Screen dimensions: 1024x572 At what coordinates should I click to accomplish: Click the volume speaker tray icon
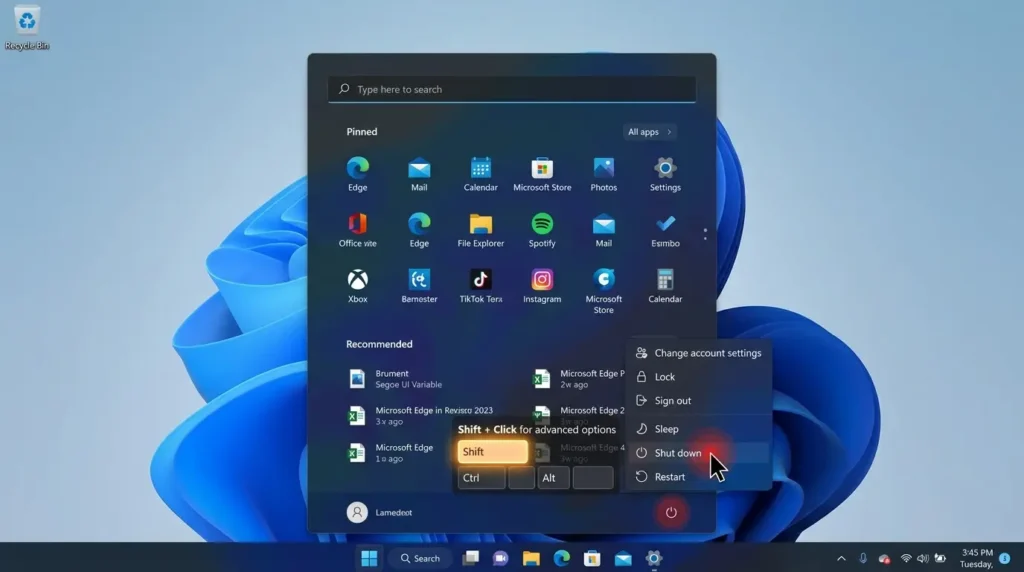923,558
